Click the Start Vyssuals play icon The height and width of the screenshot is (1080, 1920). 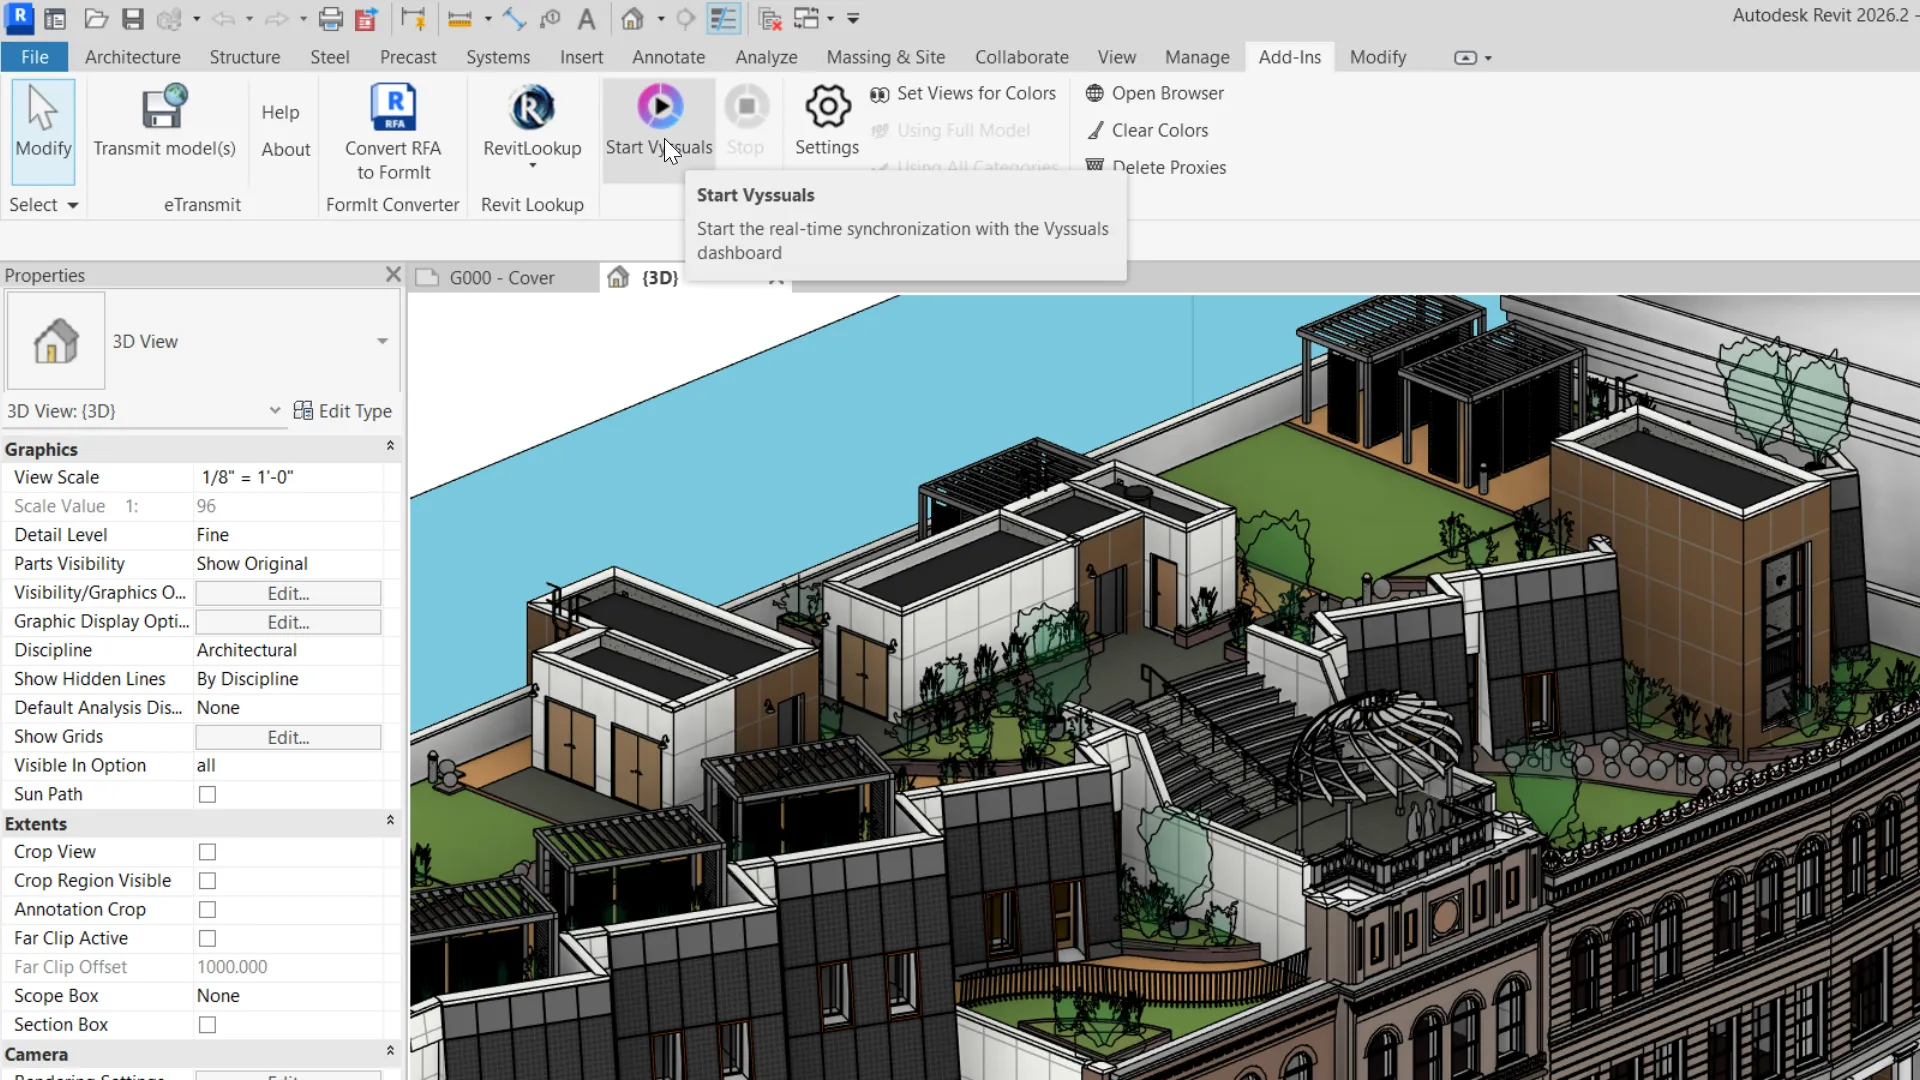(x=659, y=107)
